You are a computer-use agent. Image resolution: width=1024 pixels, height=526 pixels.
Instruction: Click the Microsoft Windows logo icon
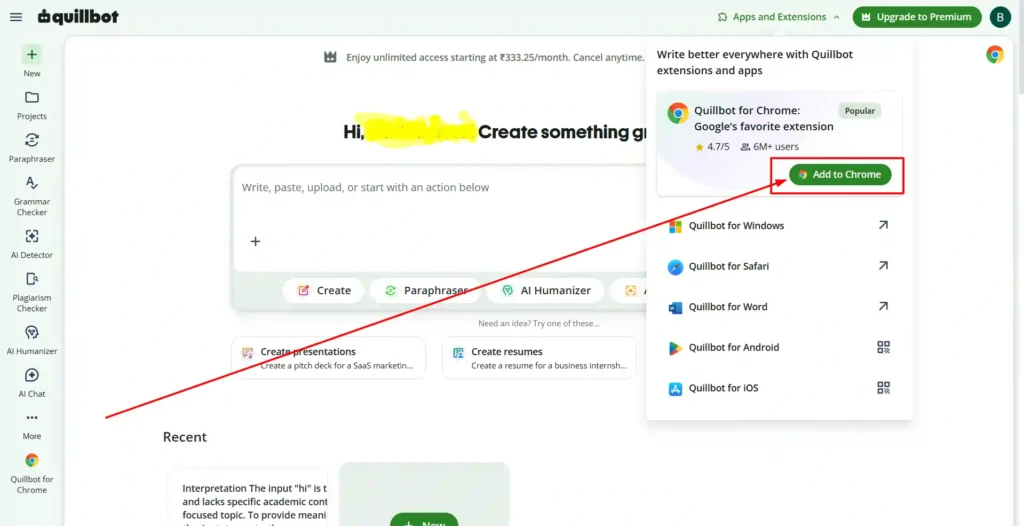click(x=675, y=226)
